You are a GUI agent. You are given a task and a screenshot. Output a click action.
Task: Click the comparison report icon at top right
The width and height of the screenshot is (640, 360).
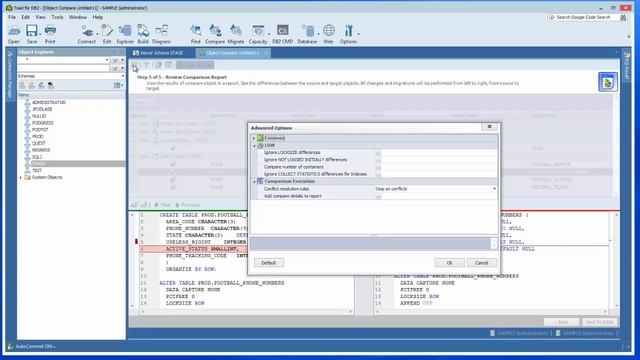tap(607, 82)
